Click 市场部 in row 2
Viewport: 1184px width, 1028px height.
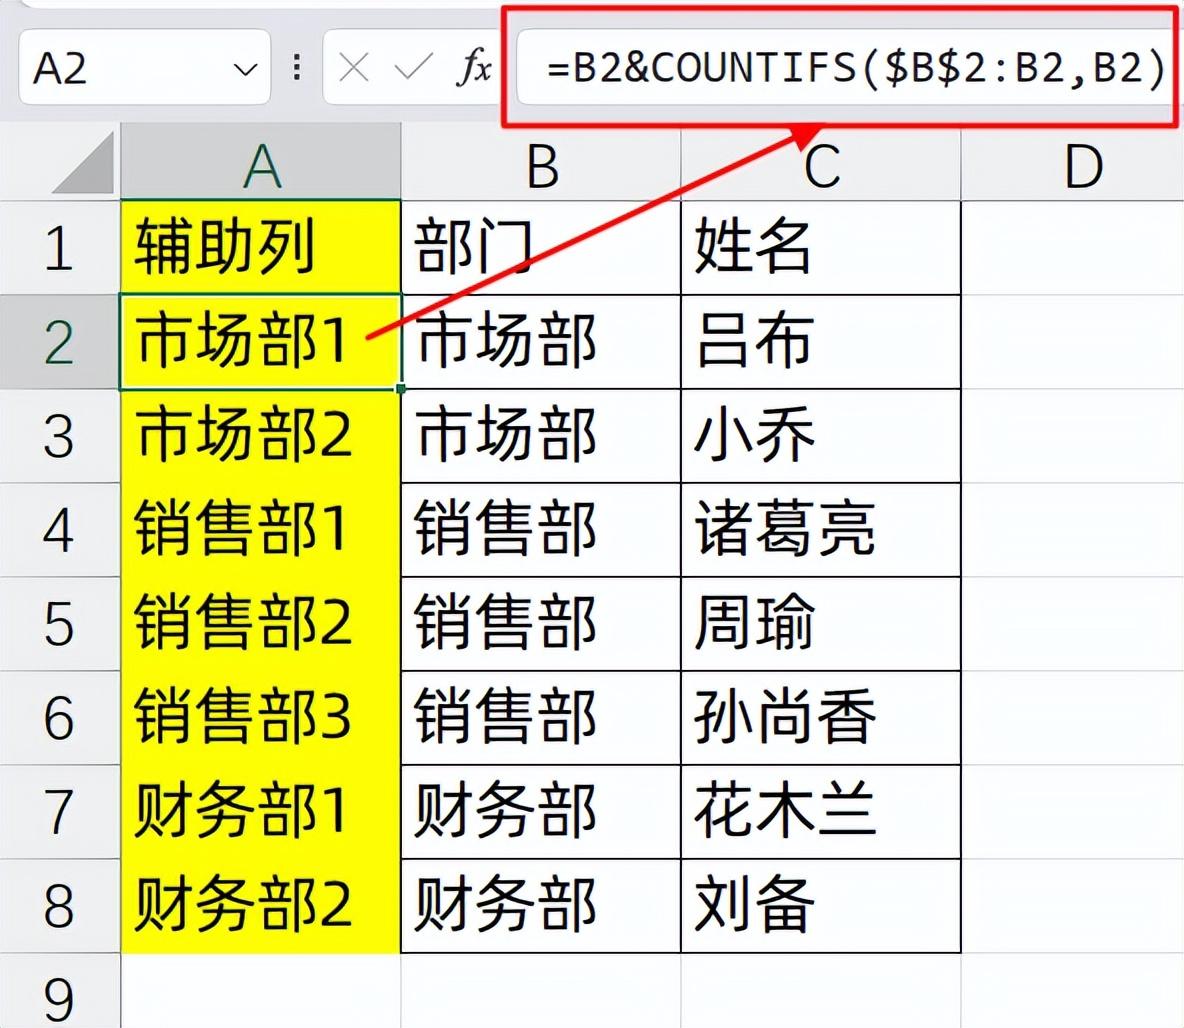[x=541, y=342]
